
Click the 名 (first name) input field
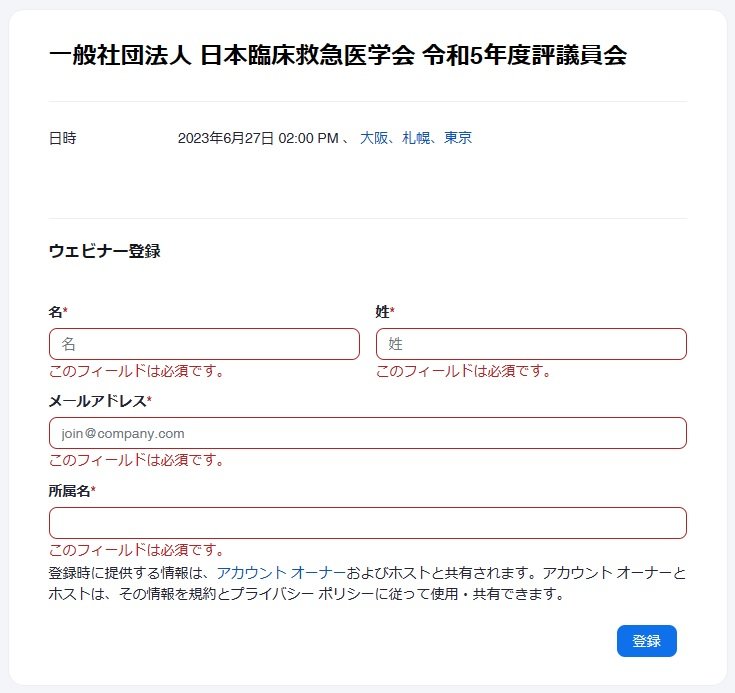pyautogui.click(x=204, y=344)
